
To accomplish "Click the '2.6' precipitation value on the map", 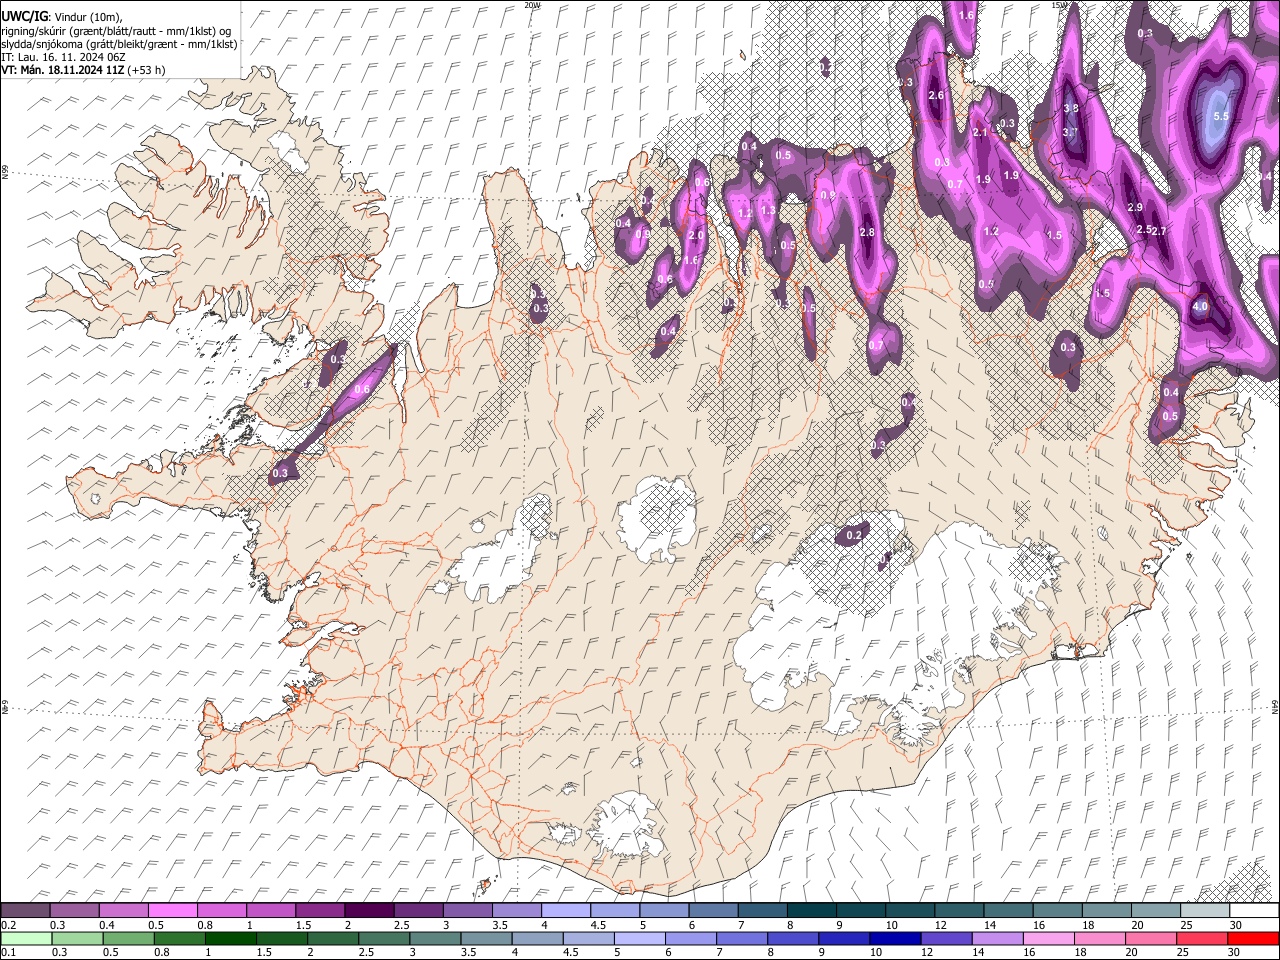I will pos(936,95).
